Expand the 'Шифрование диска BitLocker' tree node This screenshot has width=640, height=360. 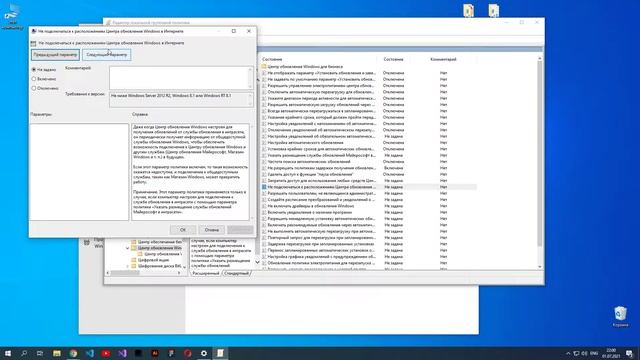pyautogui.click(x=127, y=266)
